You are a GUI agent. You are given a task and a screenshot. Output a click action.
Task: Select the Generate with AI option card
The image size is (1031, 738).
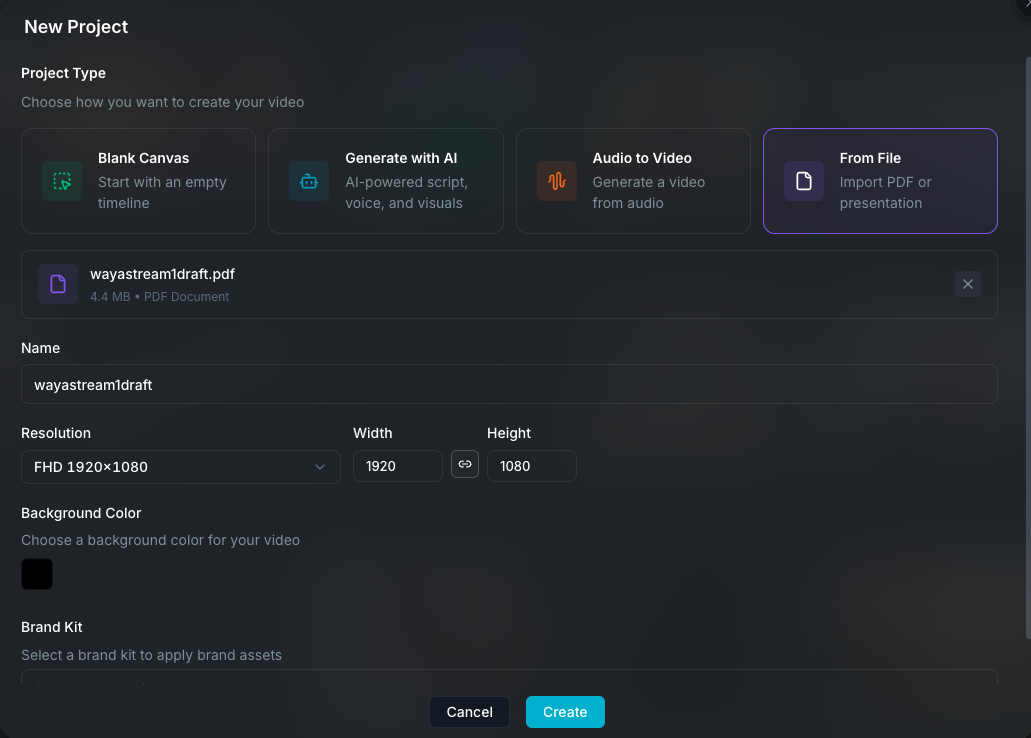click(385, 181)
